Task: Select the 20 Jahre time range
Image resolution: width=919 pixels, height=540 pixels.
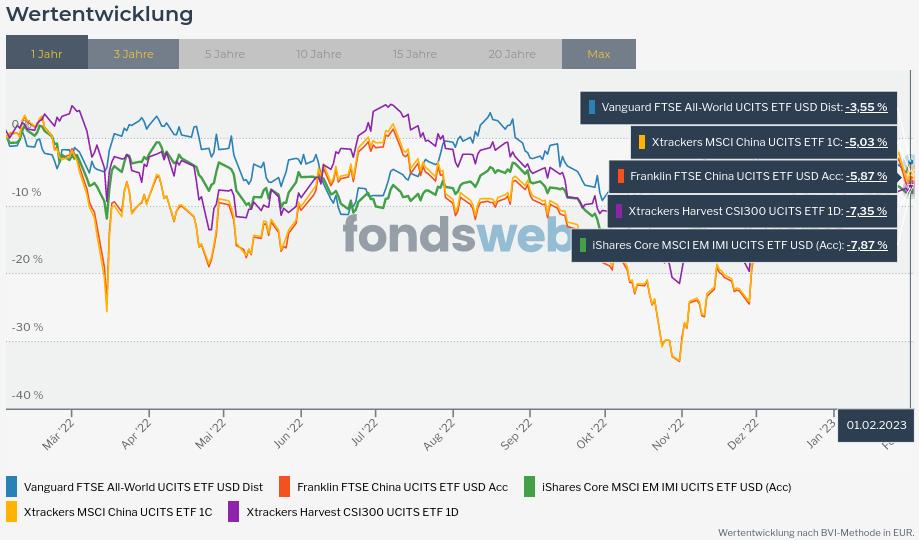Action: (512, 54)
